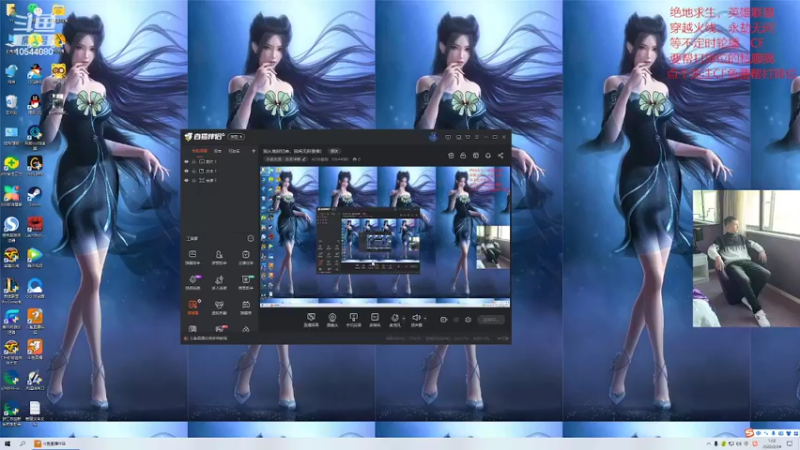Open the clipboard-check task tool in the toolbox
The image size is (800, 450).
[246, 257]
